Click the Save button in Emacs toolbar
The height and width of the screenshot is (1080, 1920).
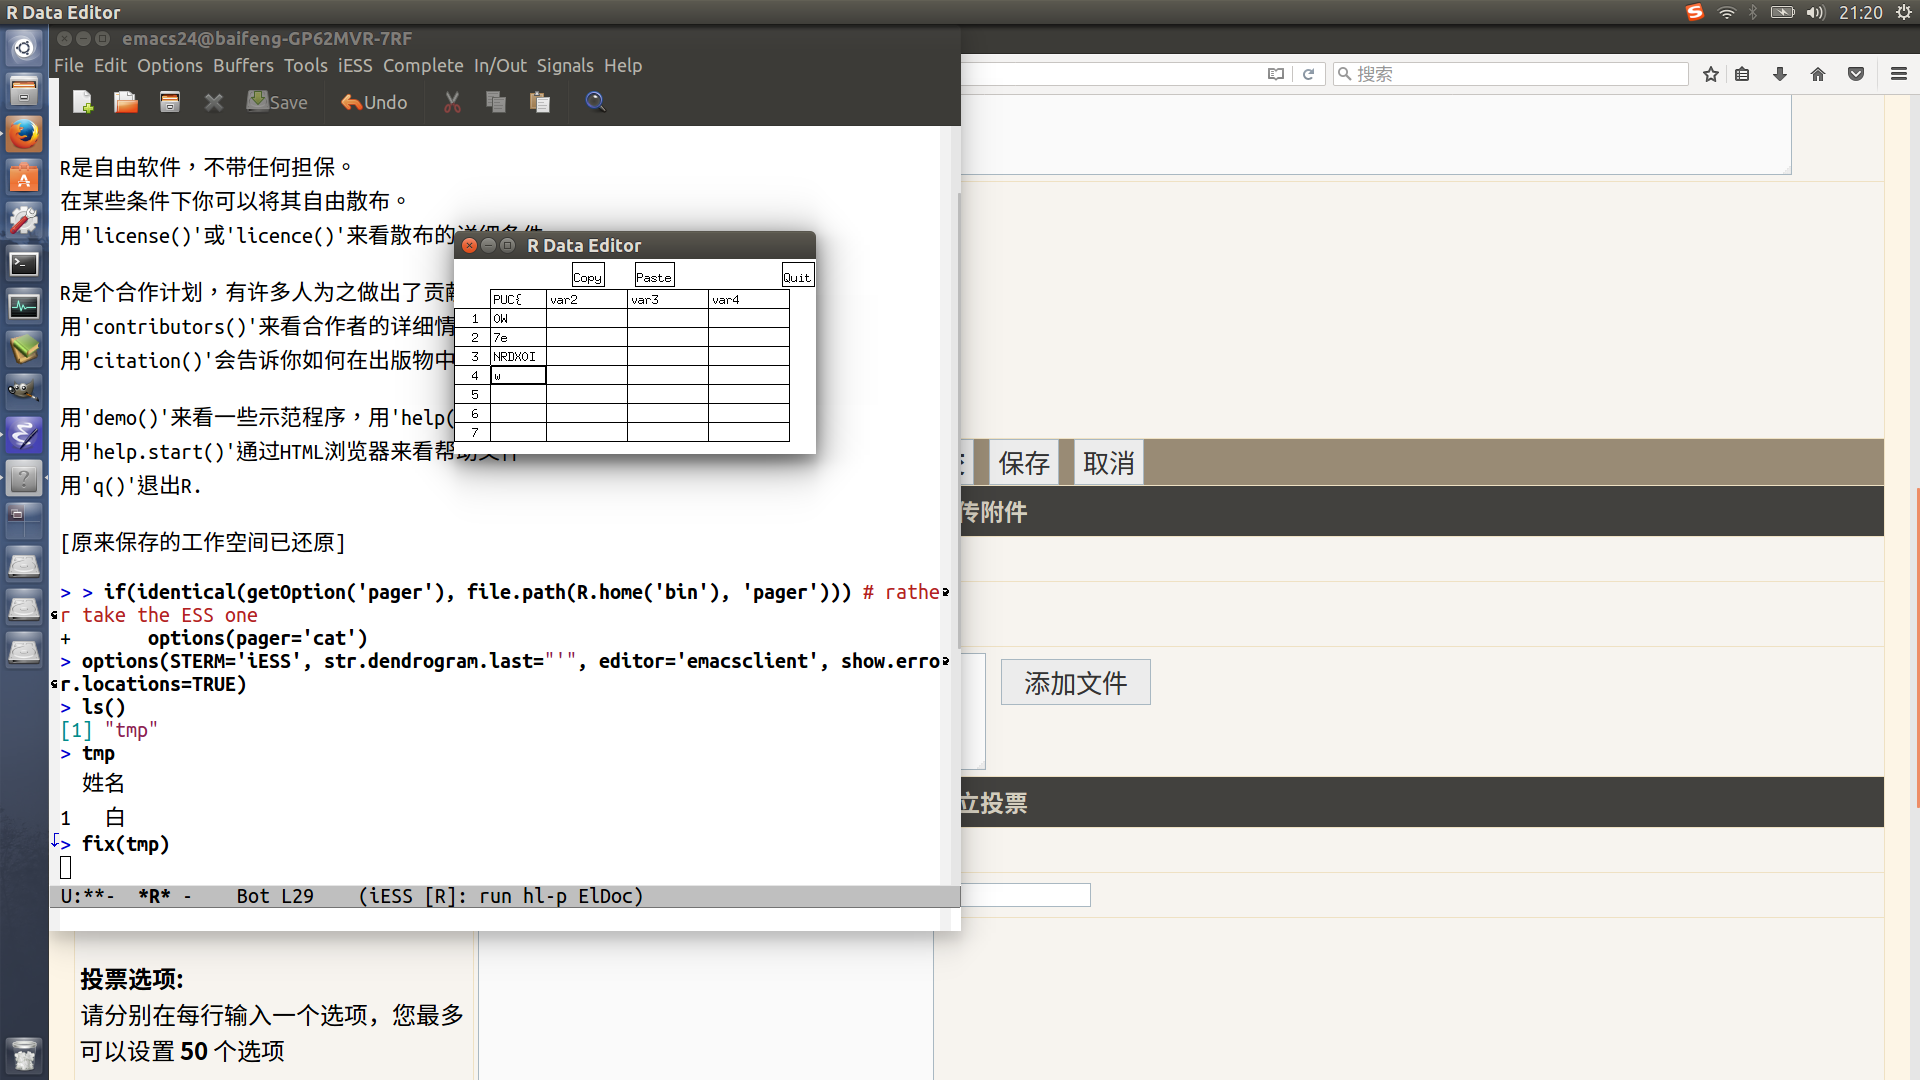pos(277,102)
